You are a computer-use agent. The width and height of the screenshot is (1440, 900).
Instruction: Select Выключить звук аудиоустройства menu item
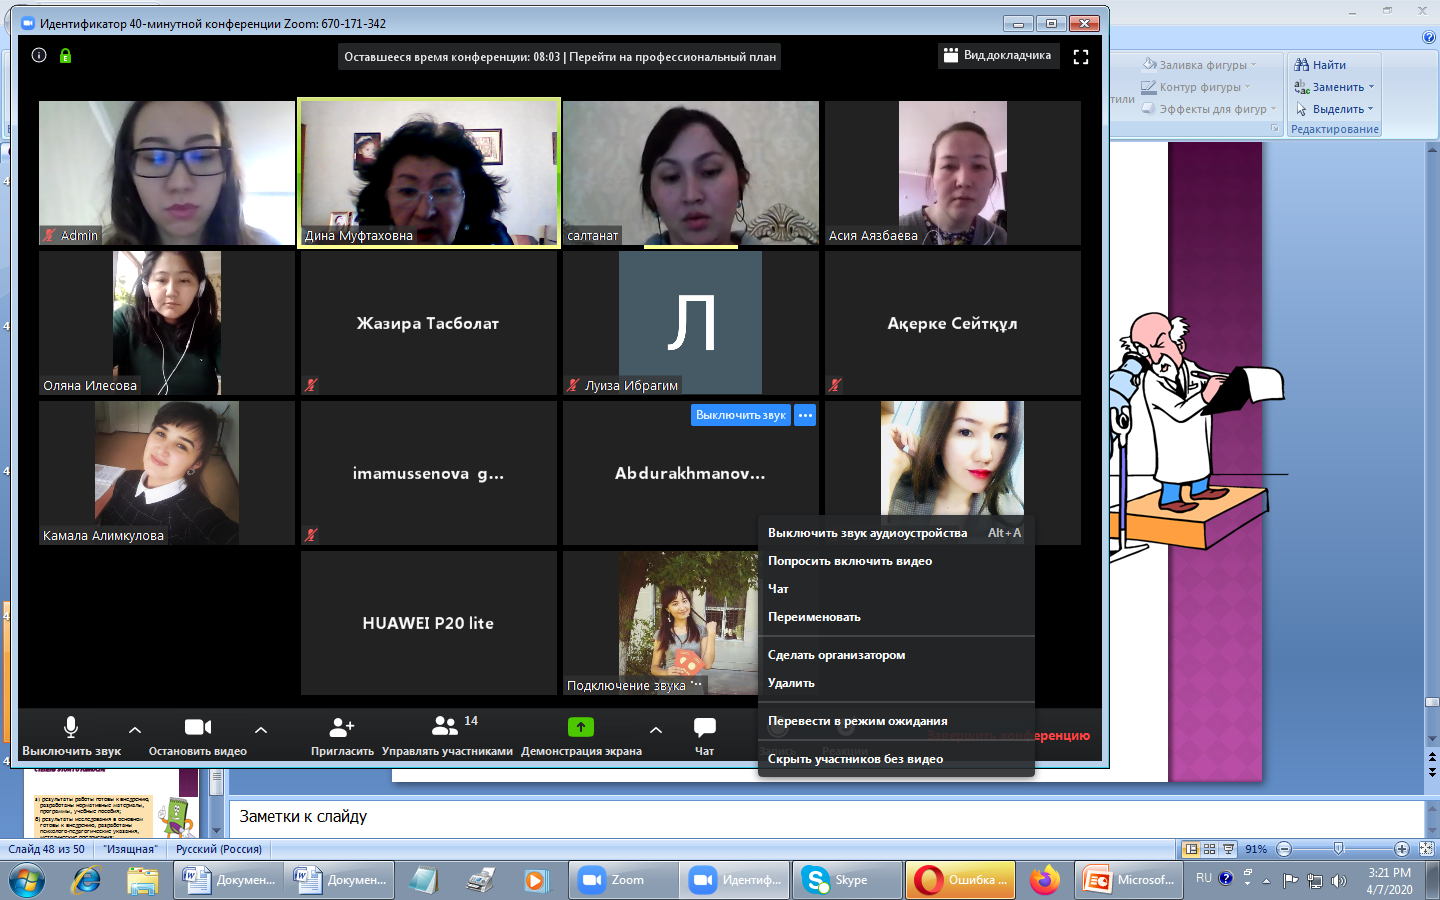pos(895,533)
